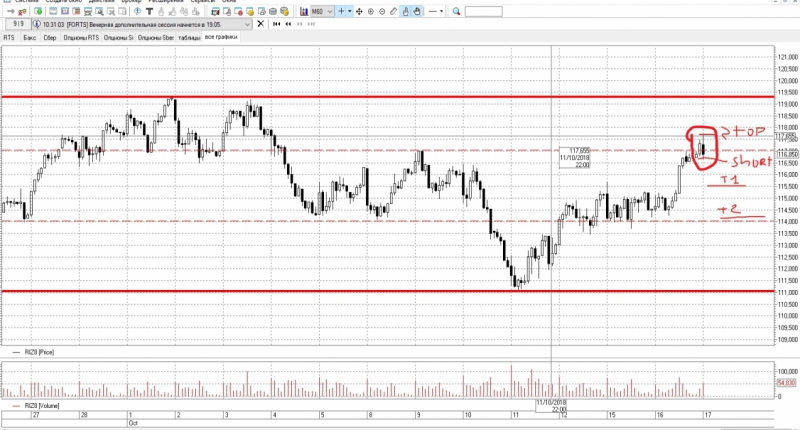The image size is (800, 430).
Task: Expand the cursor type dropdown arrow
Action: point(349,11)
